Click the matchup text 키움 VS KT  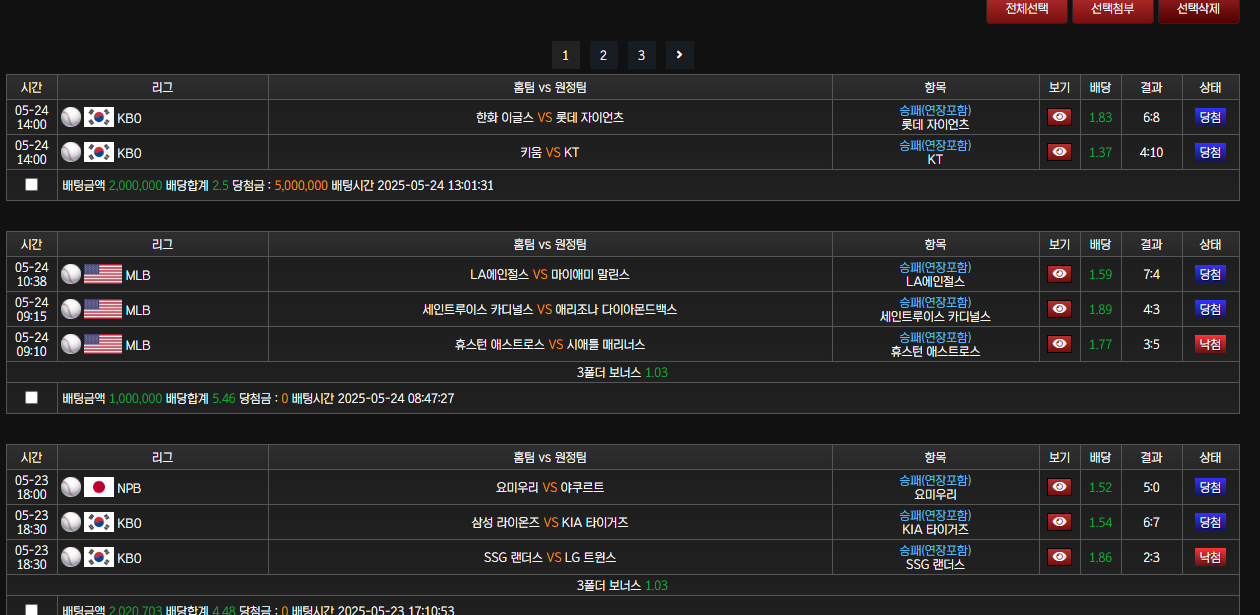550,152
